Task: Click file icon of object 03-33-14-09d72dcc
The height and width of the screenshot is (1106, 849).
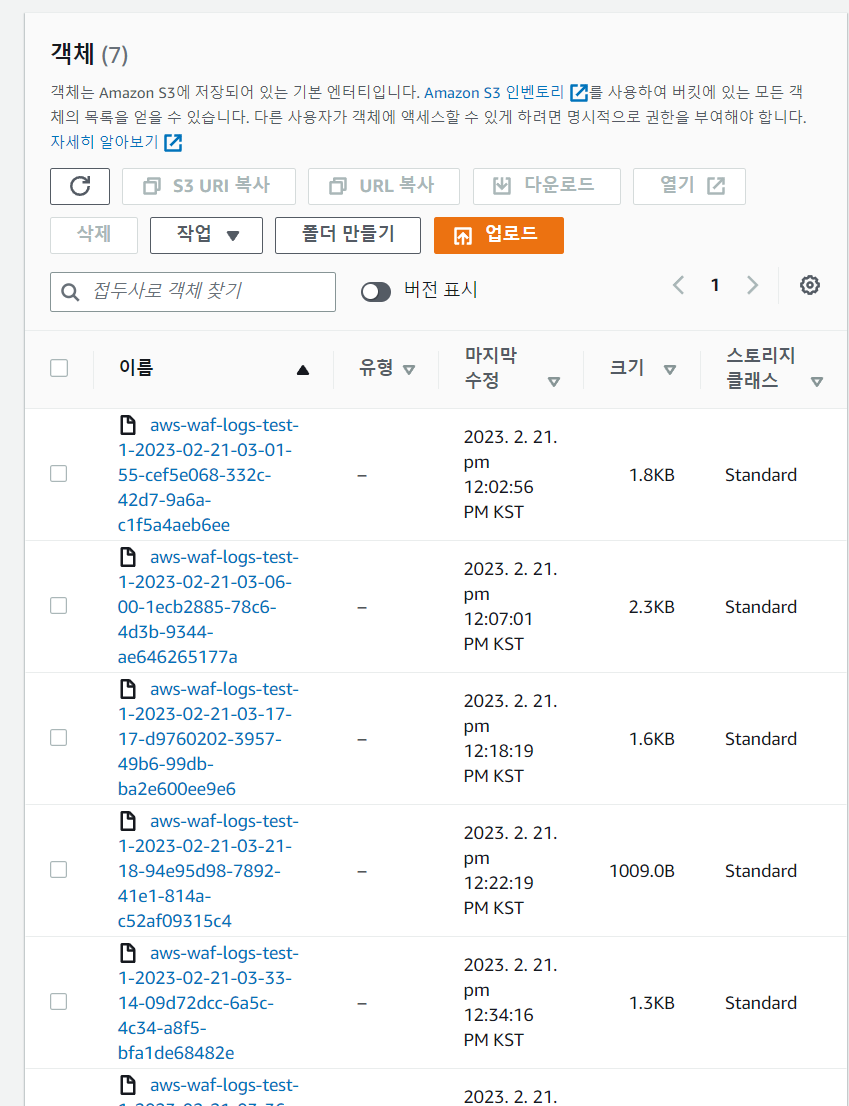Action: (x=128, y=954)
